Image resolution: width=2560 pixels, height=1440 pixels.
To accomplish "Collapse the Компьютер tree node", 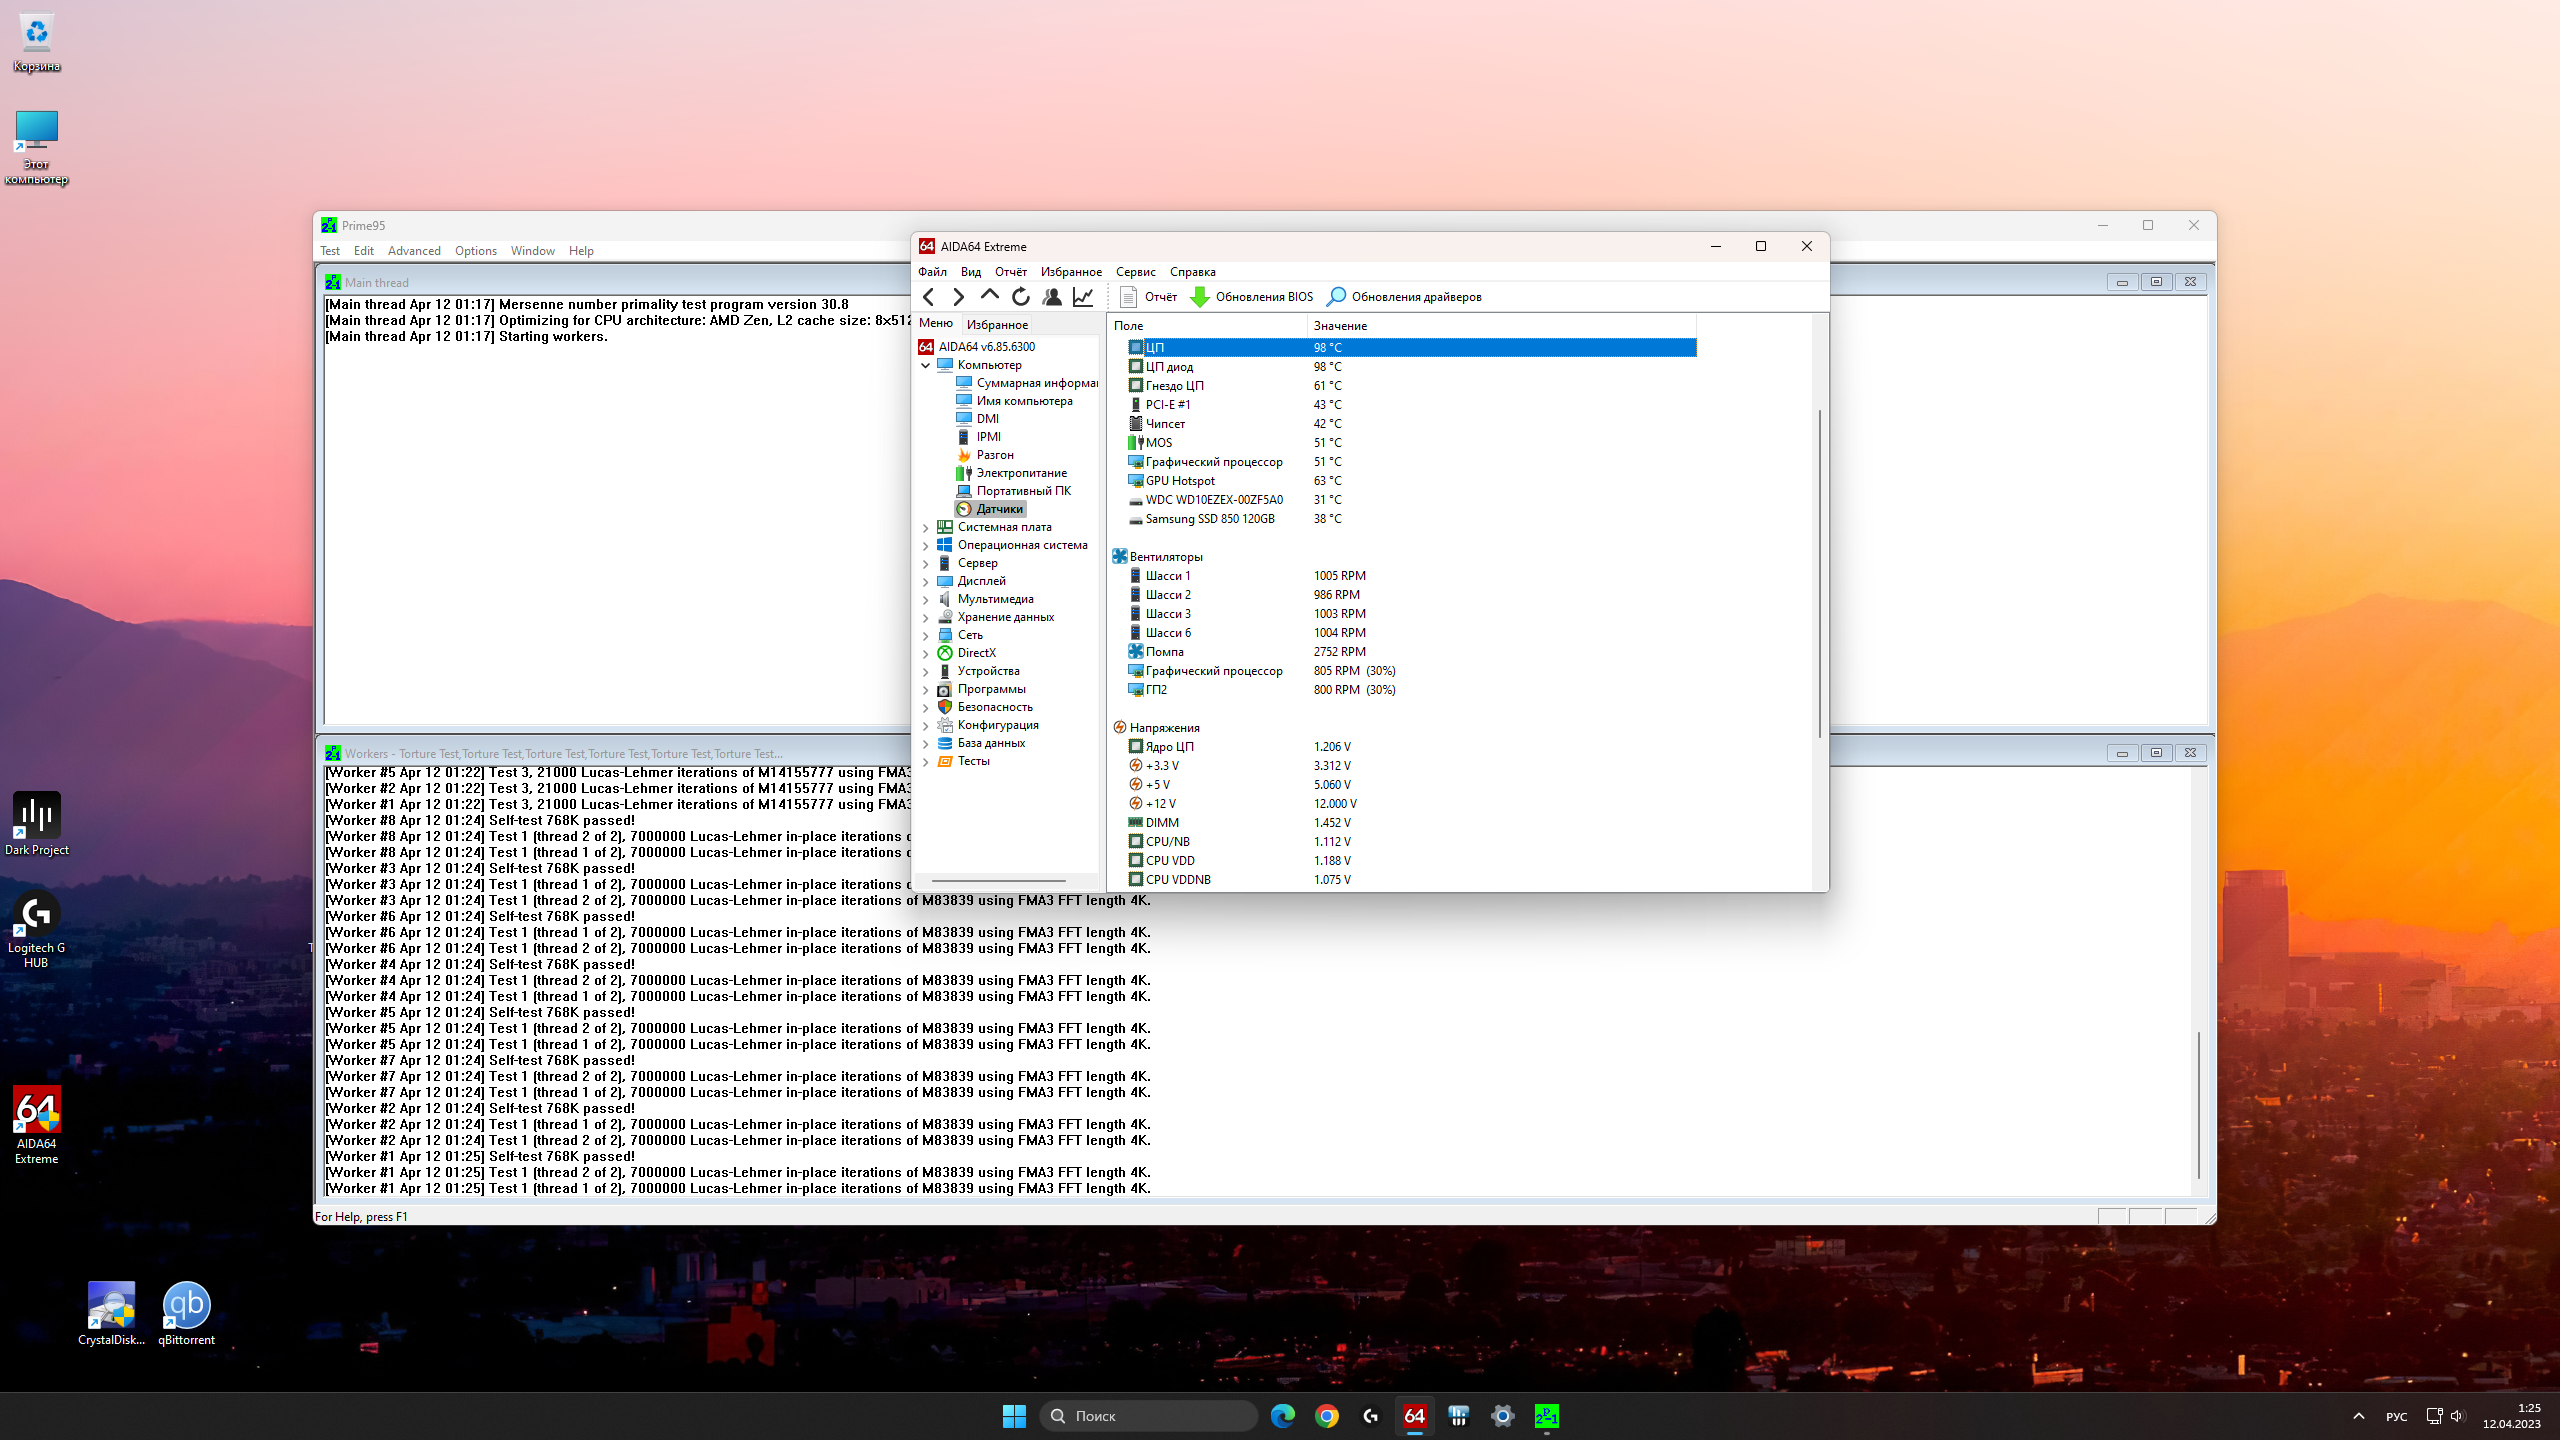I will tap(926, 365).
